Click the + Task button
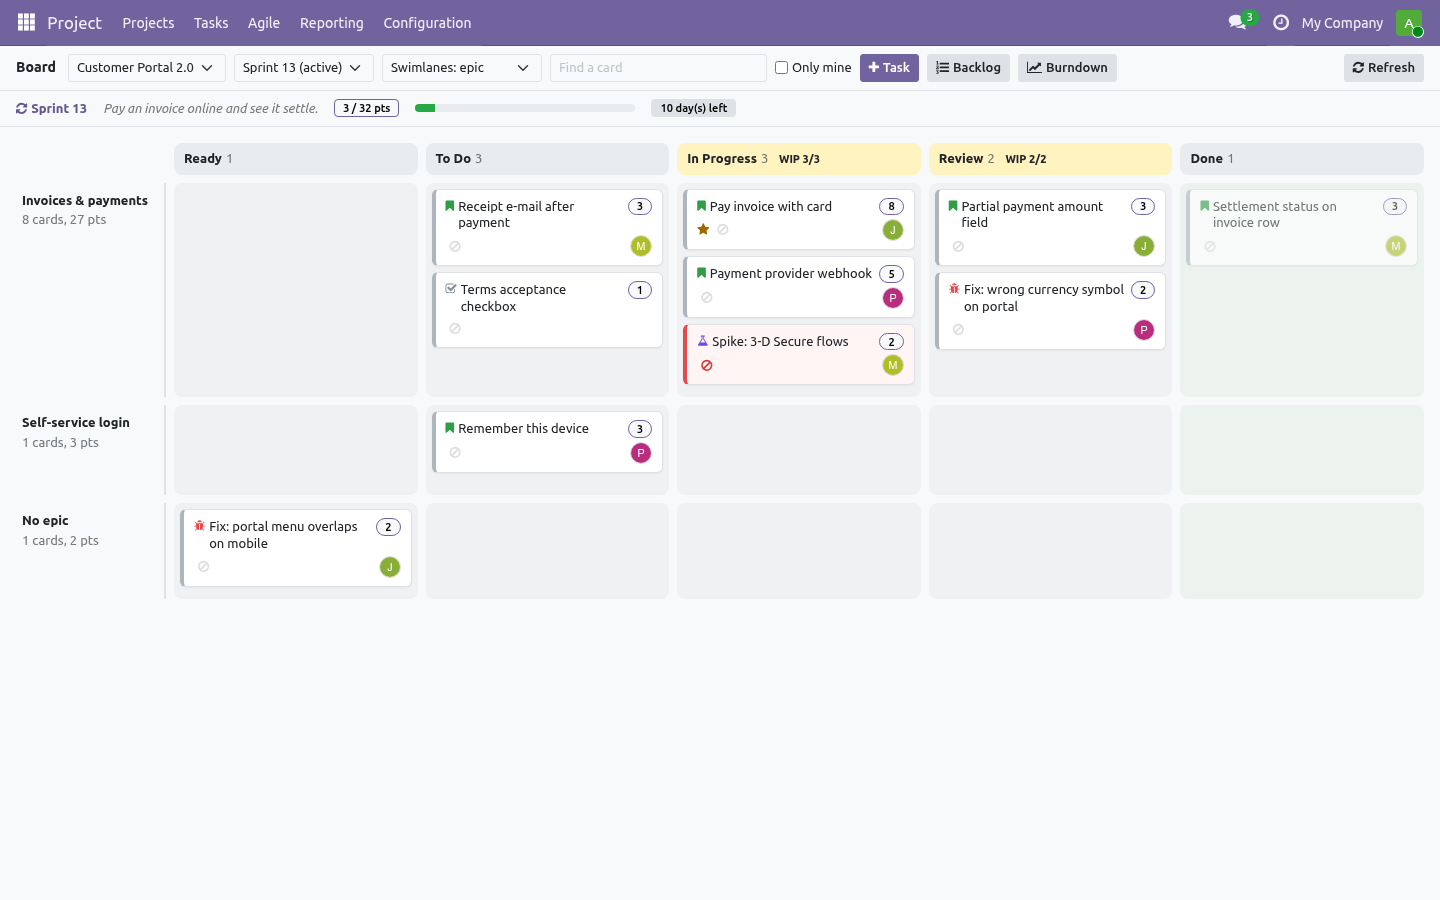 pos(889,68)
